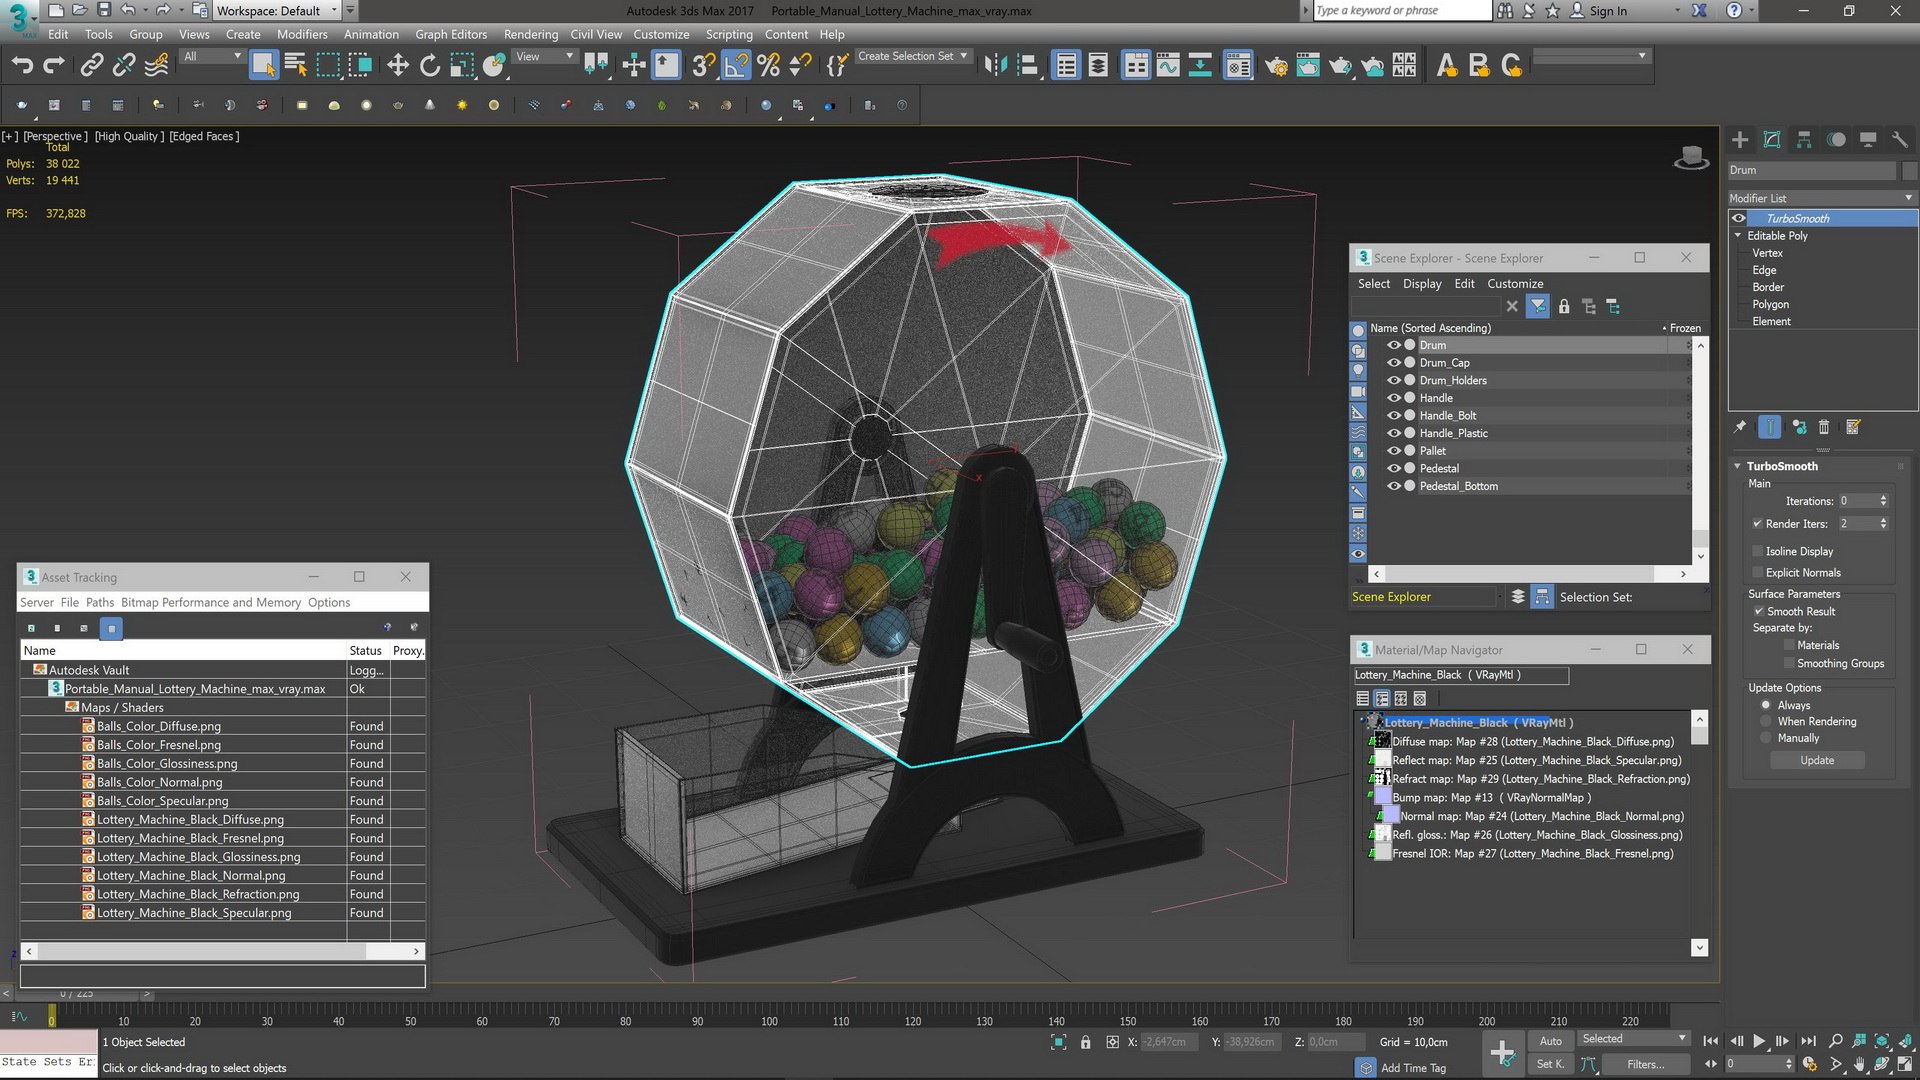Enable the Isoline Display checkbox
The height and width of the screenshot is (1080, 1920).
(1758, 551)
